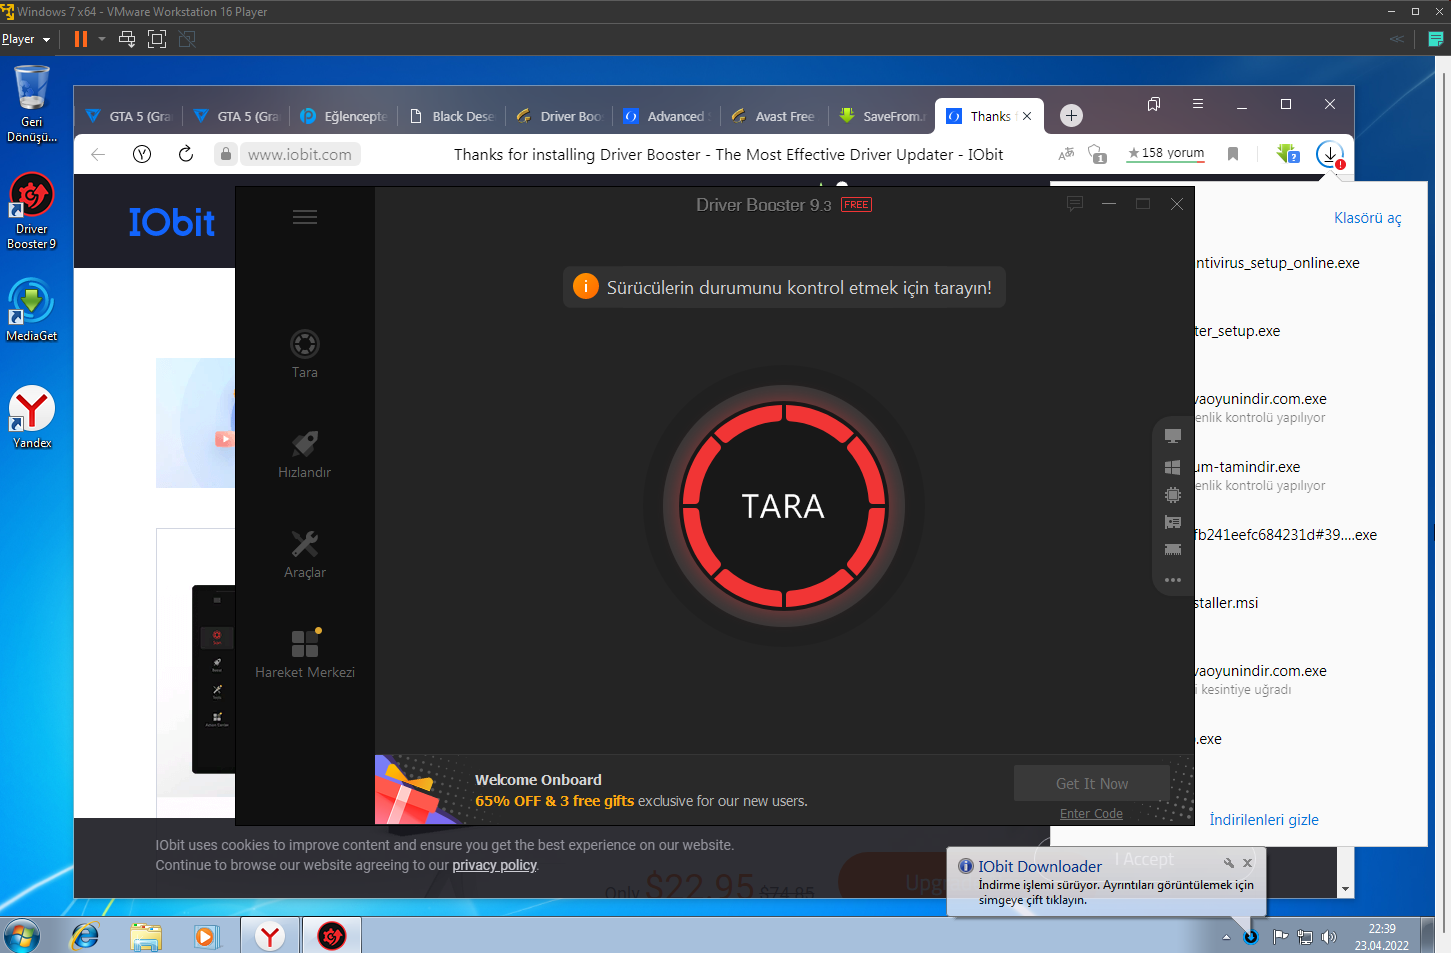Click the monitor icon in Driver Booster's side strip
Screen dimensions: 1451x953
tap(1173, 436)
